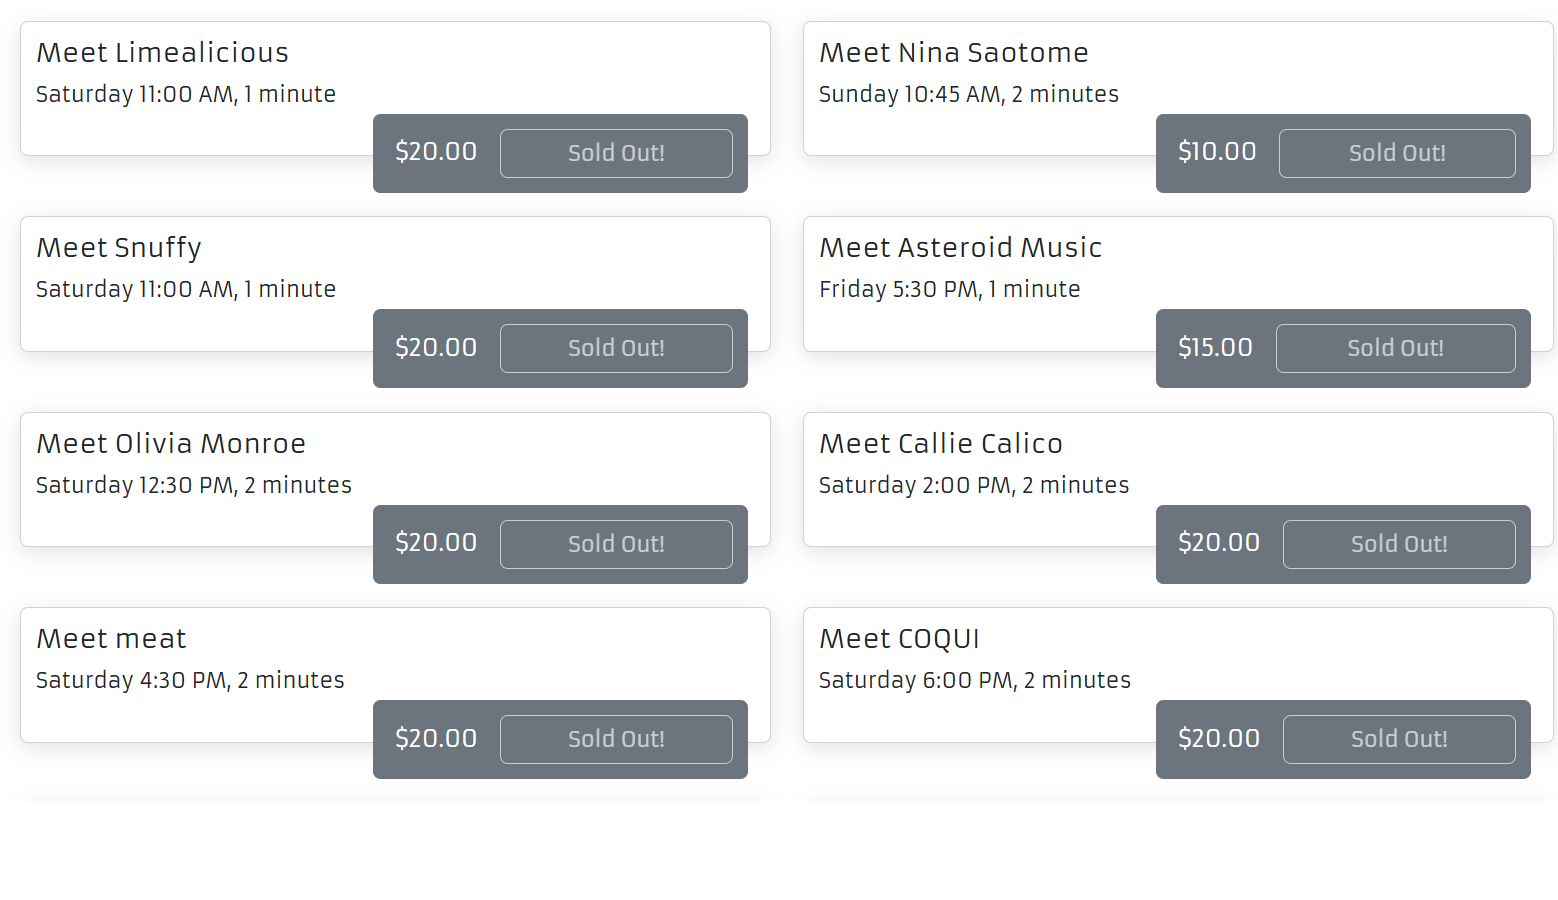
Task: Click the $15.00 price for Asteroid Music
Action: [1215, 347]
